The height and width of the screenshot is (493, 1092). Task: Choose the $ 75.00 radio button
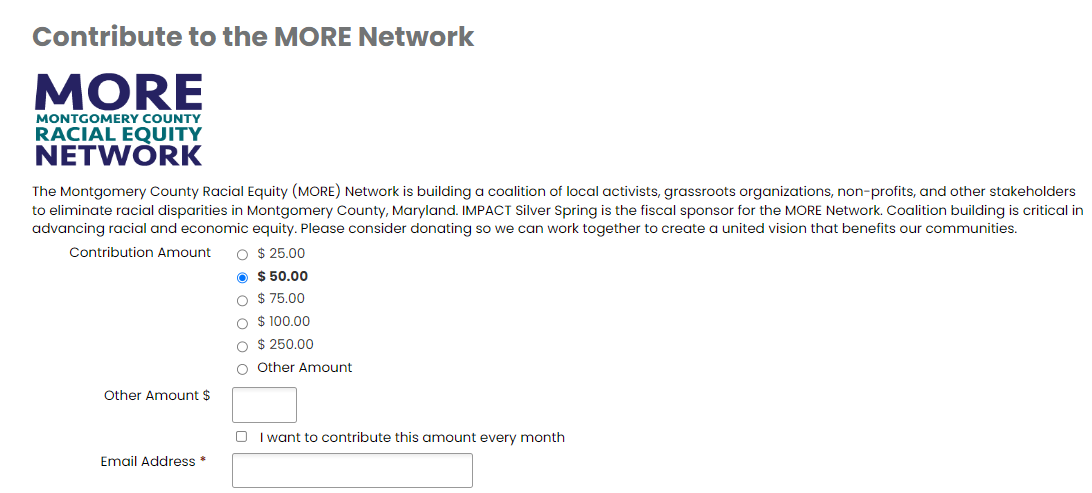[242, 300]
